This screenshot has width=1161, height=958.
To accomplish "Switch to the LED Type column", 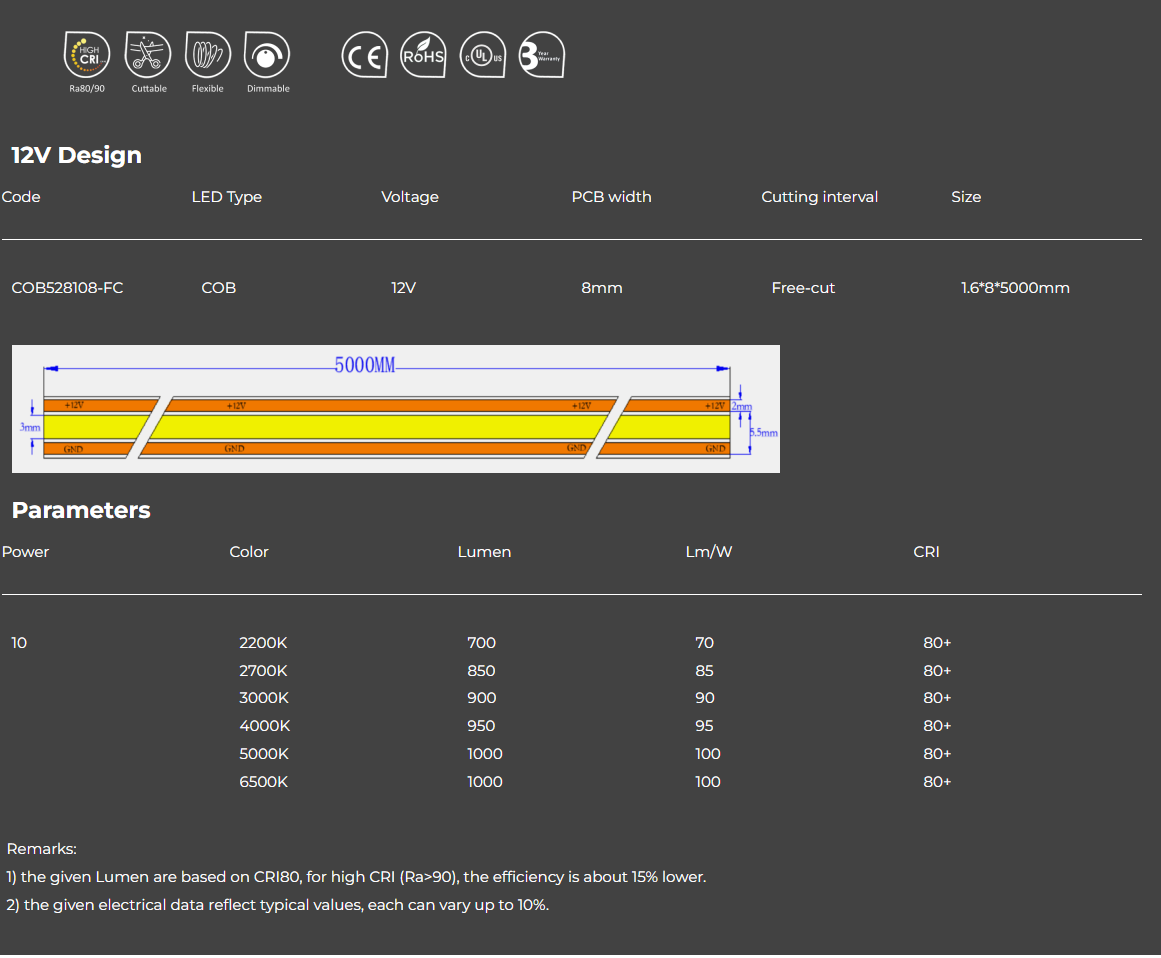I will click(227, 197).
